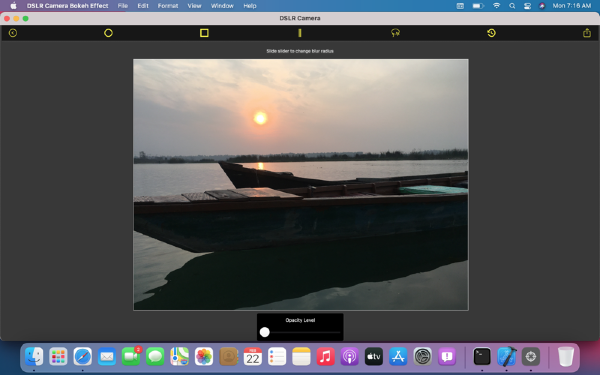Open Calendar from the Dock
The width and height of the screenshot is (600, 375).
253,357
